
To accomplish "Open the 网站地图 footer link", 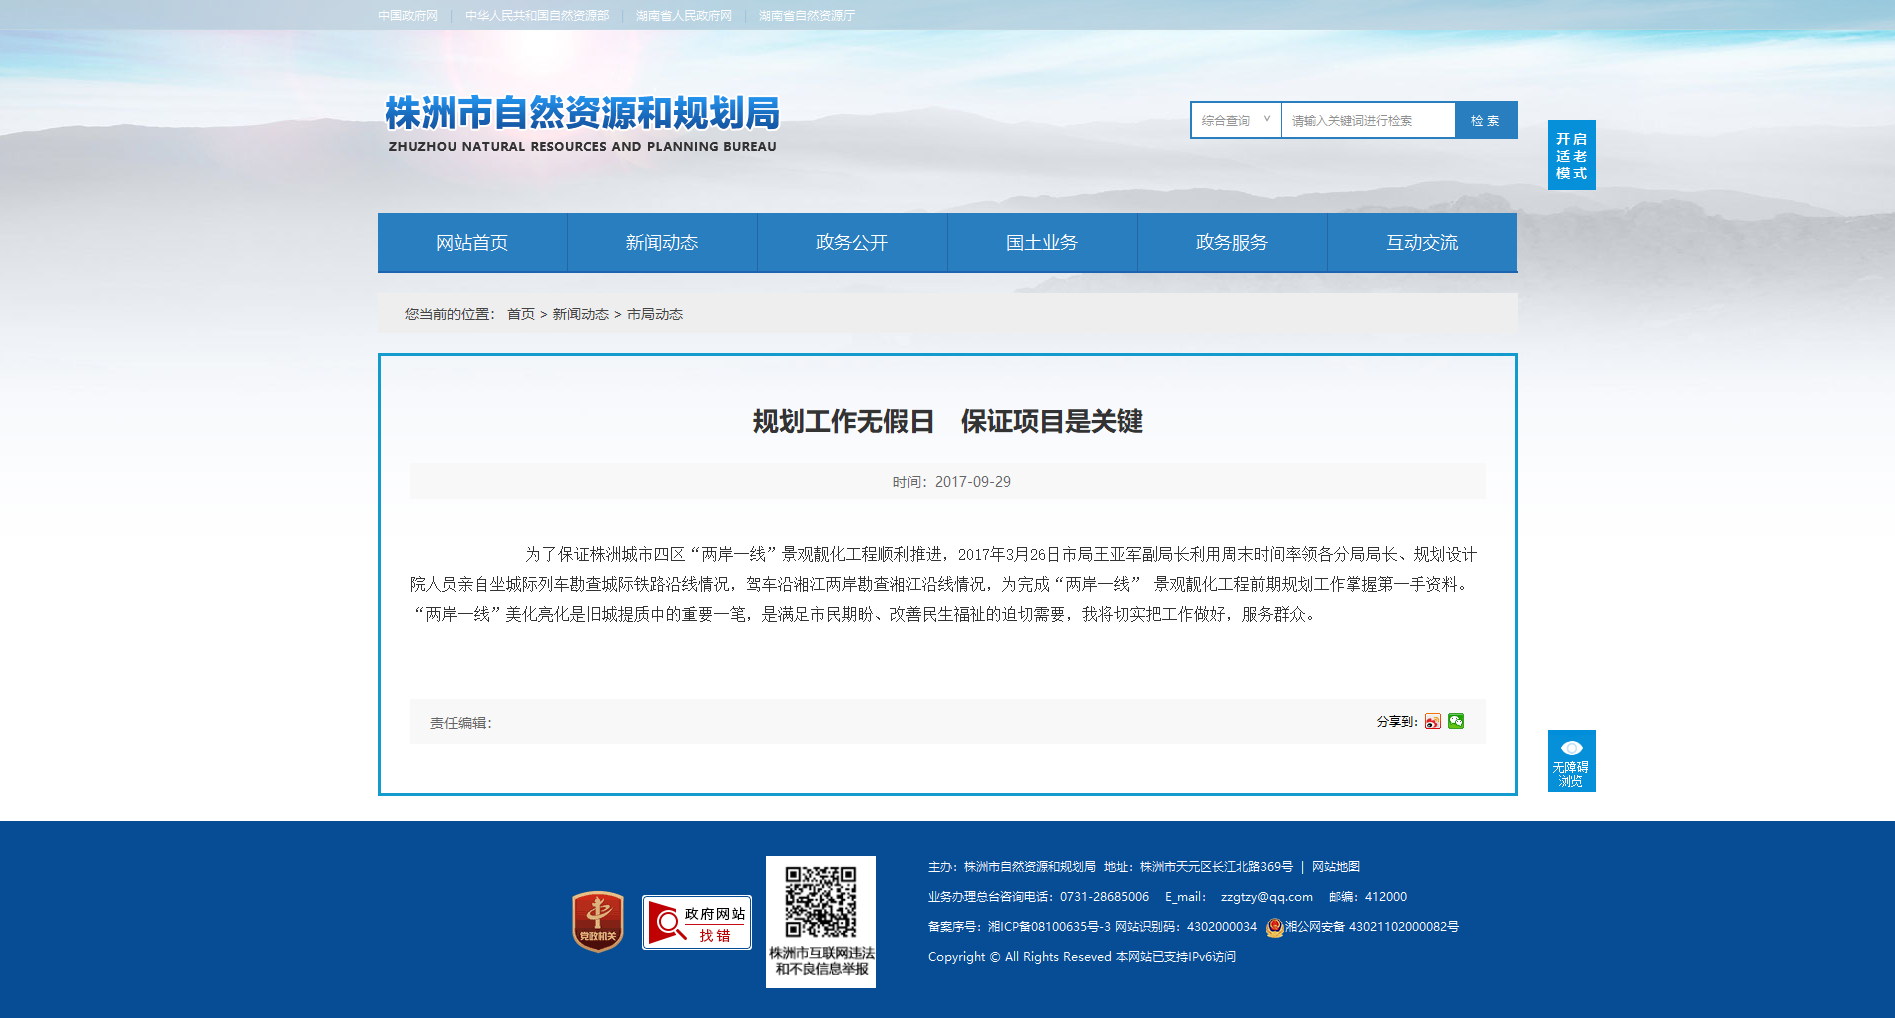I will tap(1336, 867).
